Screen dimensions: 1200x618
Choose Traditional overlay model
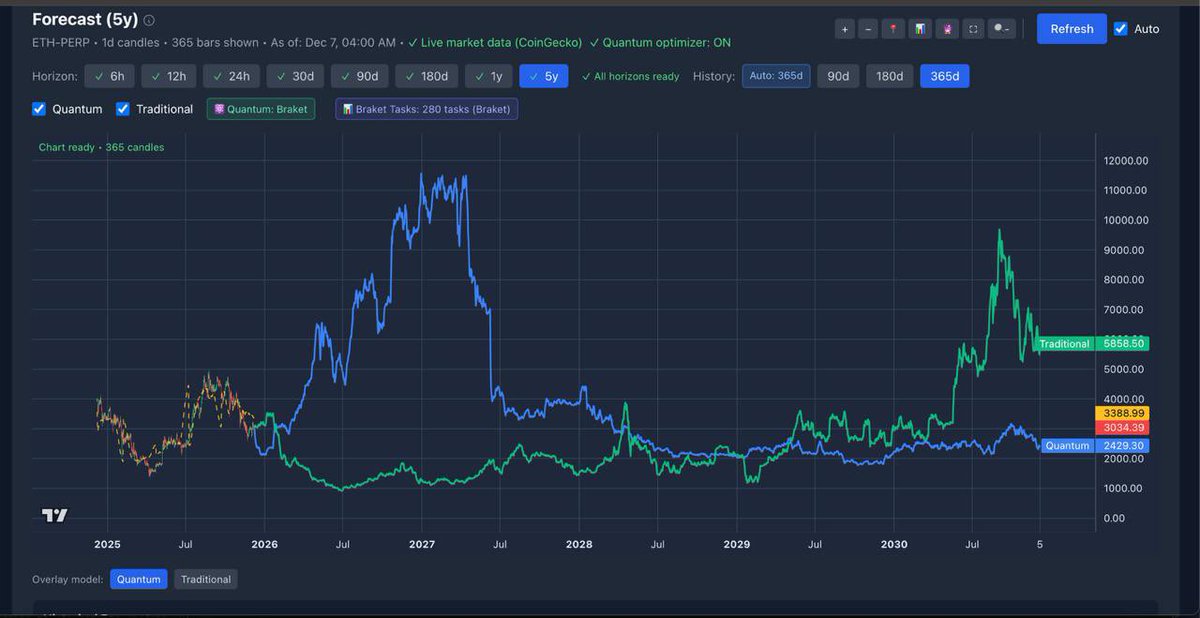pyautogui.click(x=206, y=579)
